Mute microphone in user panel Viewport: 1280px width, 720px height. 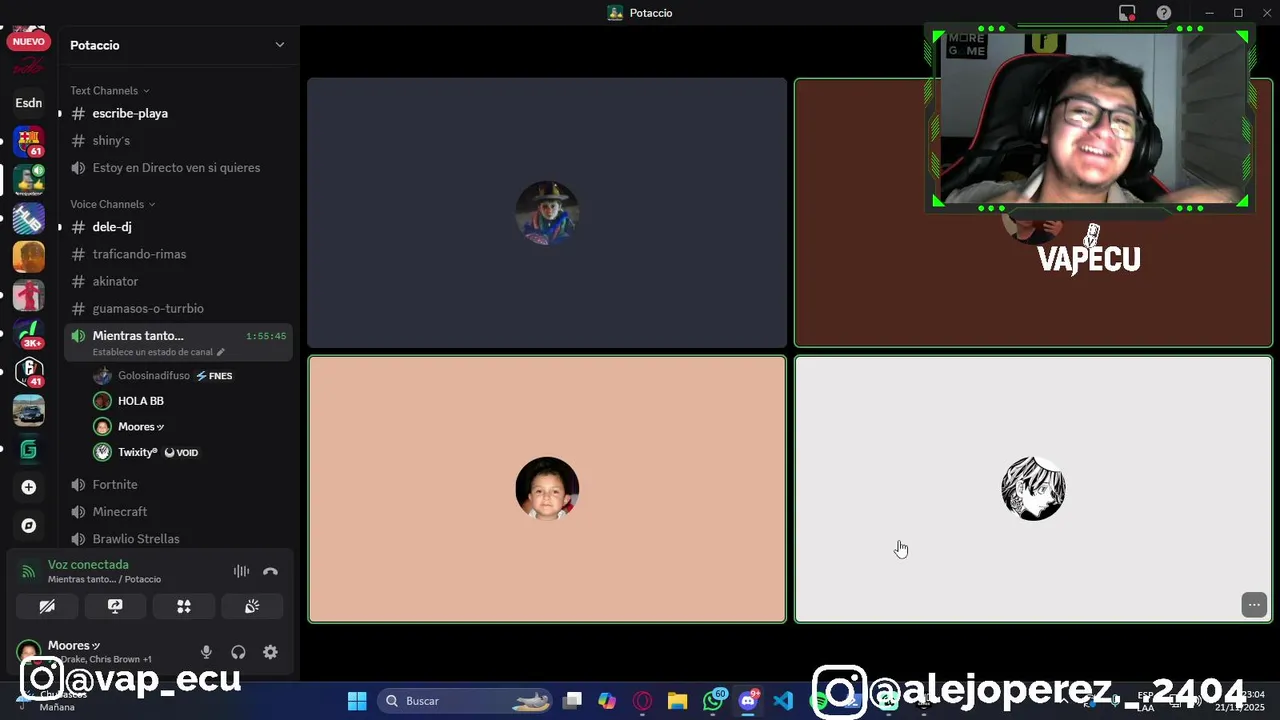click(x=206, y=652)
